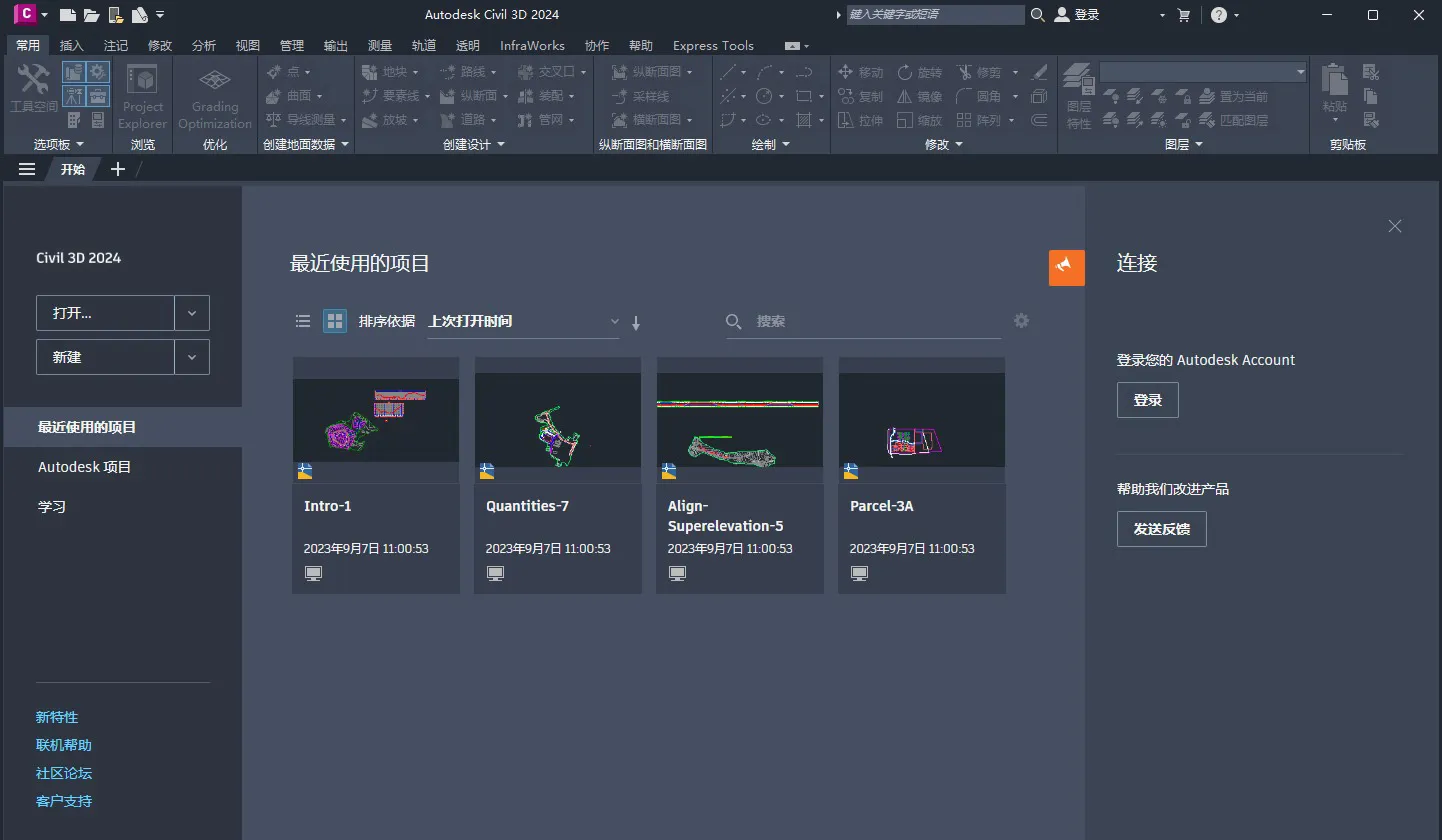1442x840 pixels.
Task: Click the orange announcements icon
Action: (1066, 267)
